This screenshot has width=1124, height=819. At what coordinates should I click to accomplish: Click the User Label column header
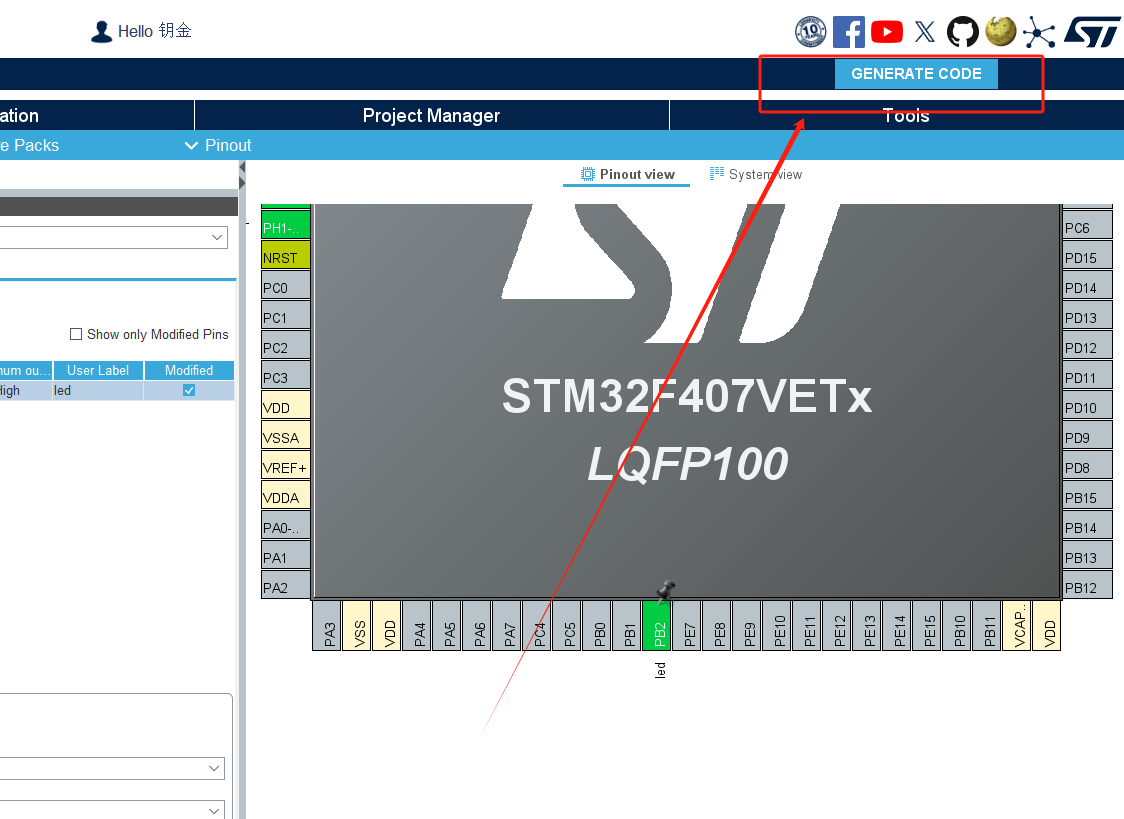pos(98,370)
